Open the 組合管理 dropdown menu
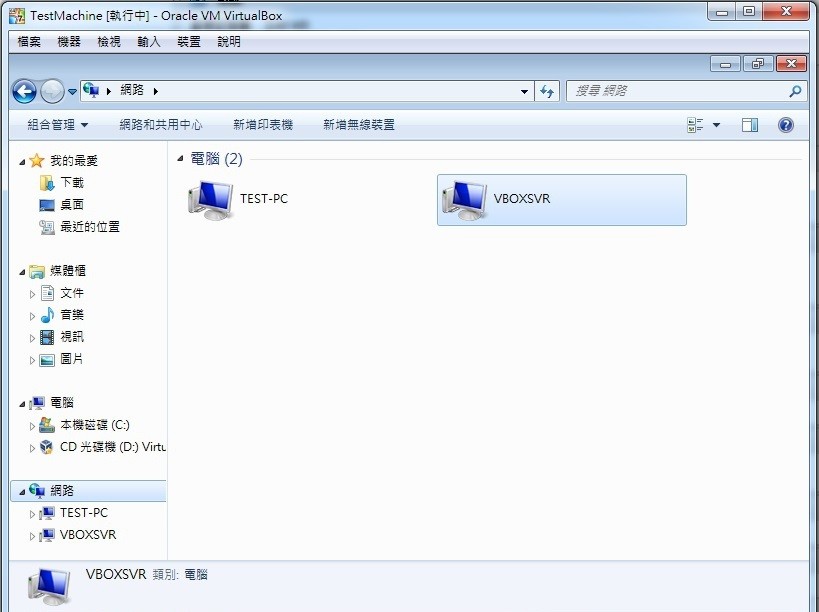The height and width of the screenshot is (612, 819). pos(57,125)
